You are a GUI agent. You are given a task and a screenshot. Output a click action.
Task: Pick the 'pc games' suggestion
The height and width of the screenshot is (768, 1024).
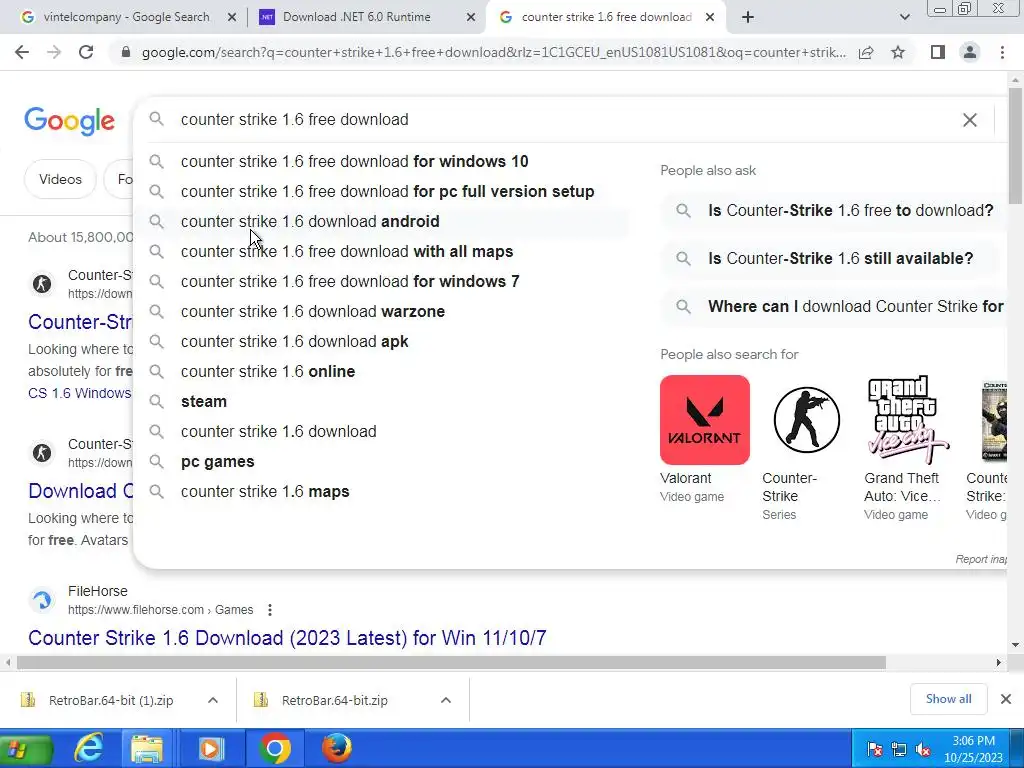tap(382, 462)
